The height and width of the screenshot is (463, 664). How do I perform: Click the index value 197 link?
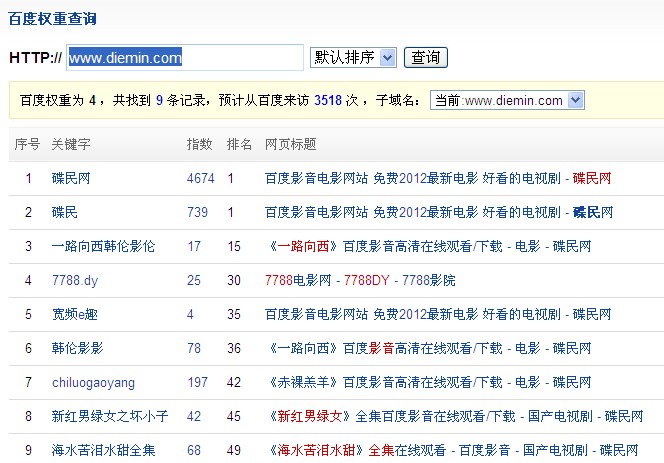point(197,382)
